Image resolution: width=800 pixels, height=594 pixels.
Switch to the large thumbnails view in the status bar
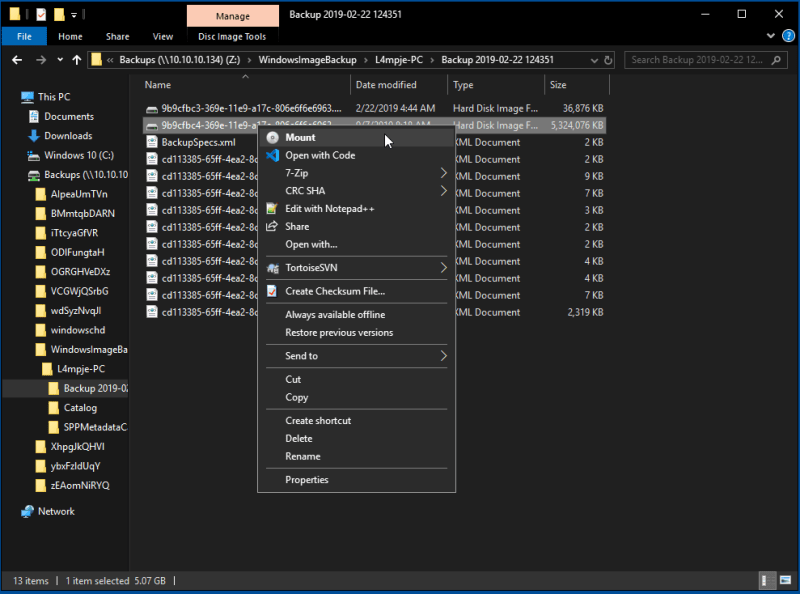tap(786, 580)
